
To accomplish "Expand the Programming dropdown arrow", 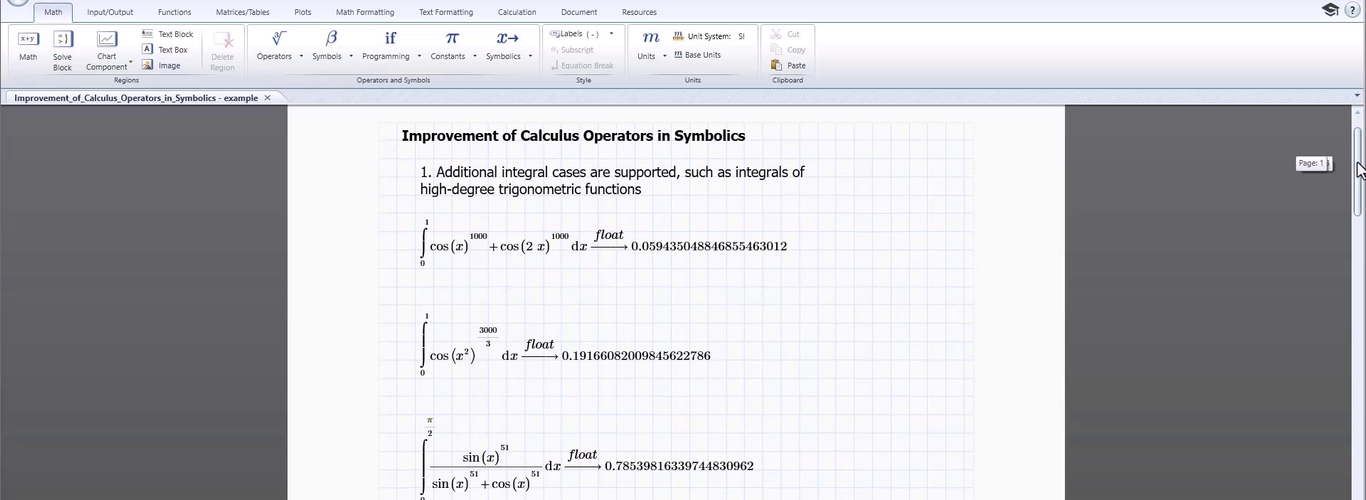I will click(x=419, y=57).
